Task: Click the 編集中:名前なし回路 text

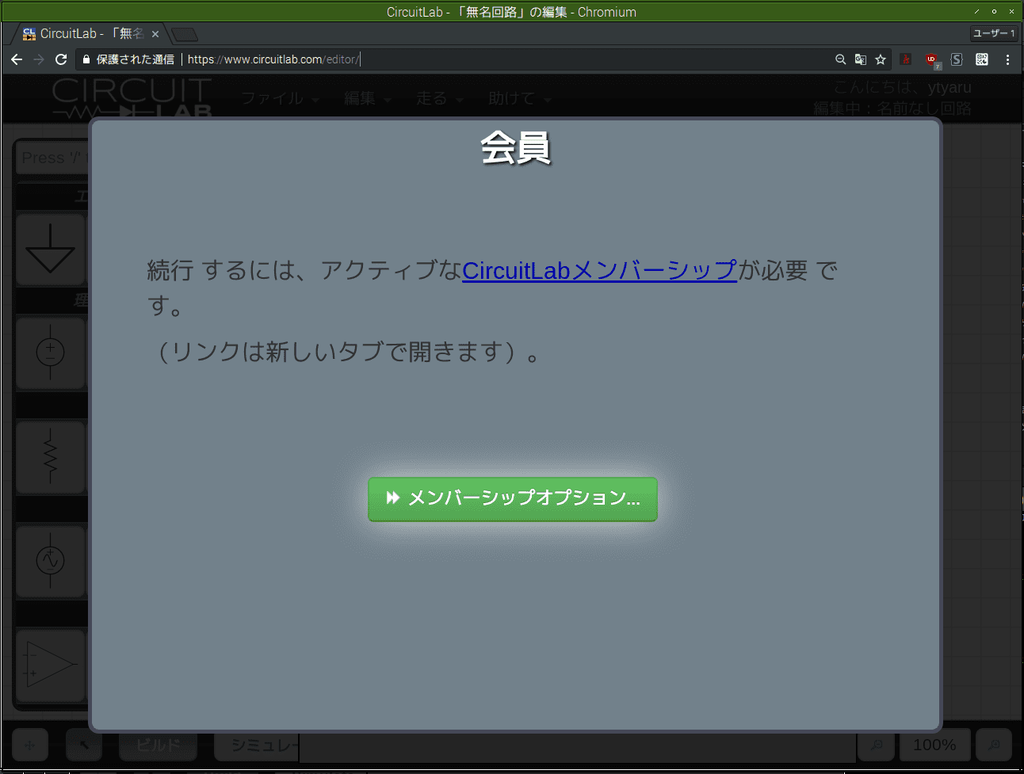Action: tap(892, 108)
